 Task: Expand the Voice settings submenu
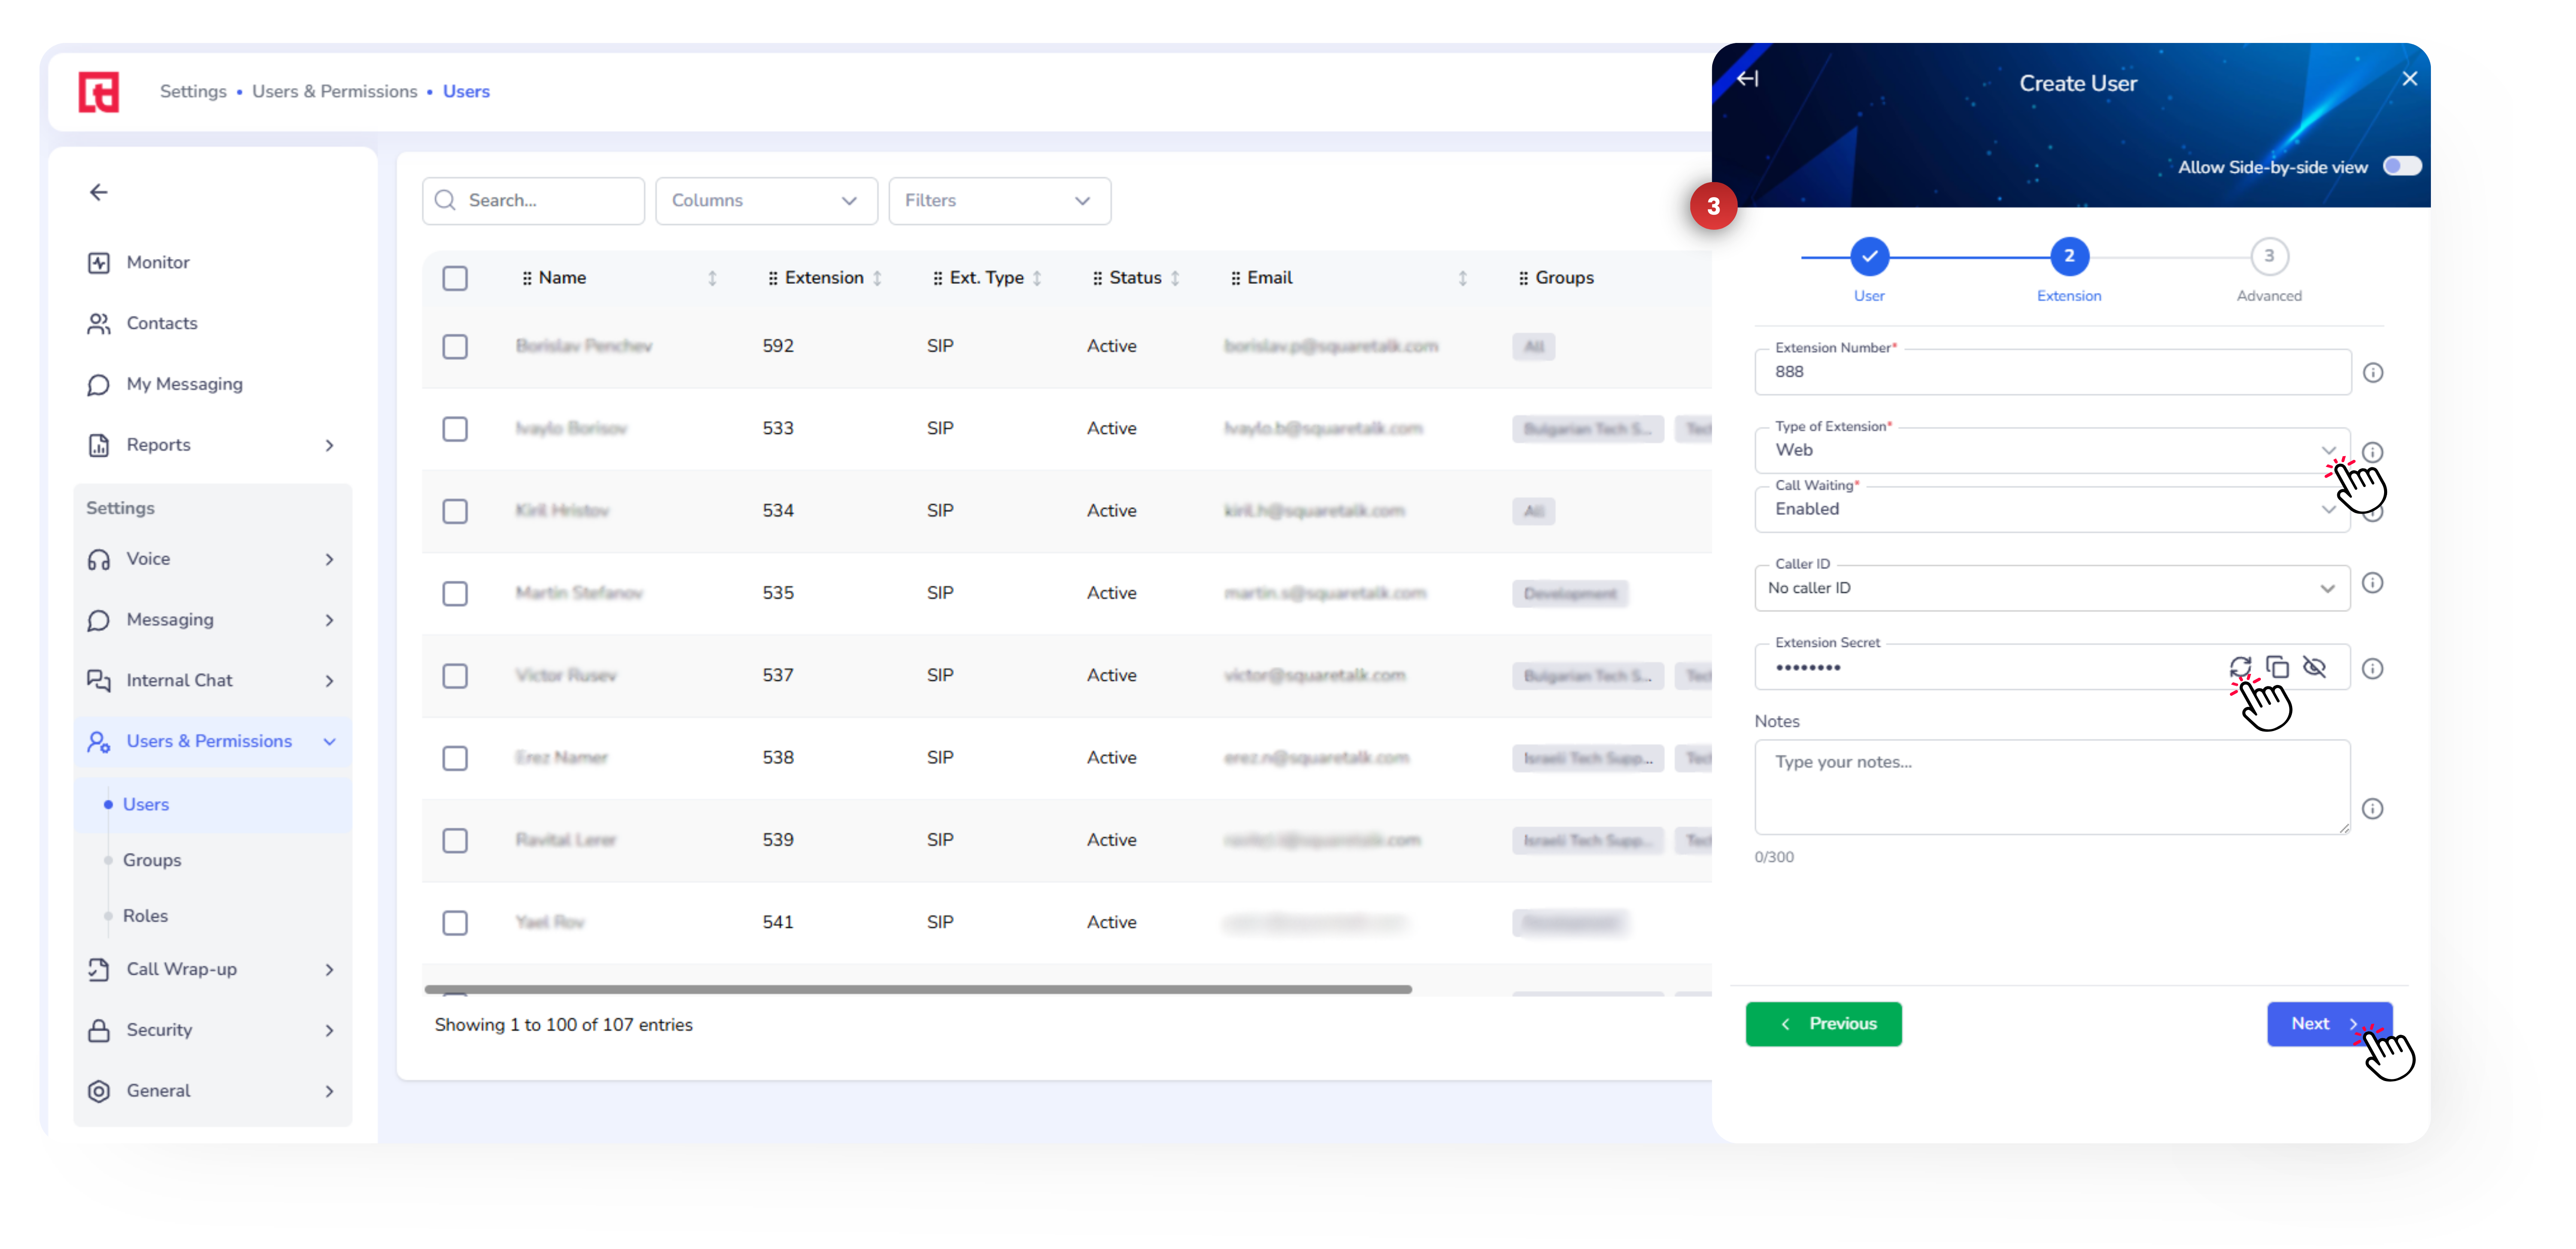(211, 559)
